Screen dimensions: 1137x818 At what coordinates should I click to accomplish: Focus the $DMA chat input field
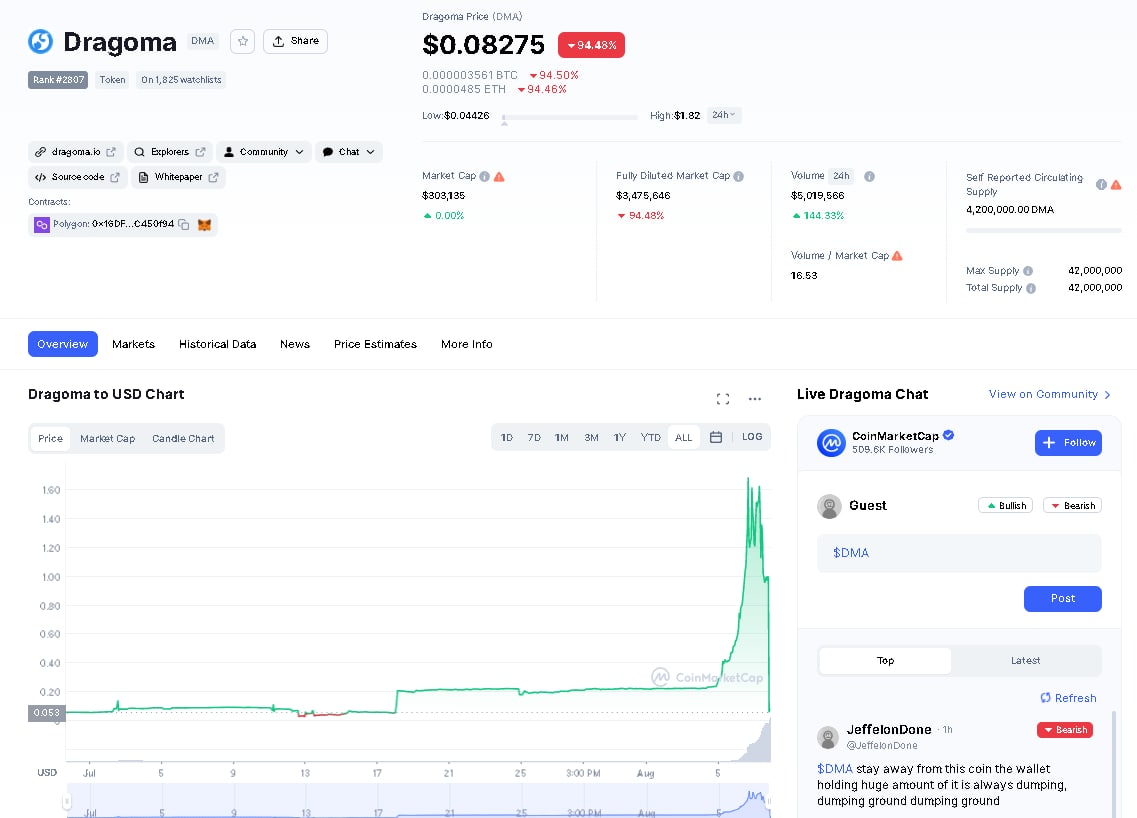(x=959, y=553)
